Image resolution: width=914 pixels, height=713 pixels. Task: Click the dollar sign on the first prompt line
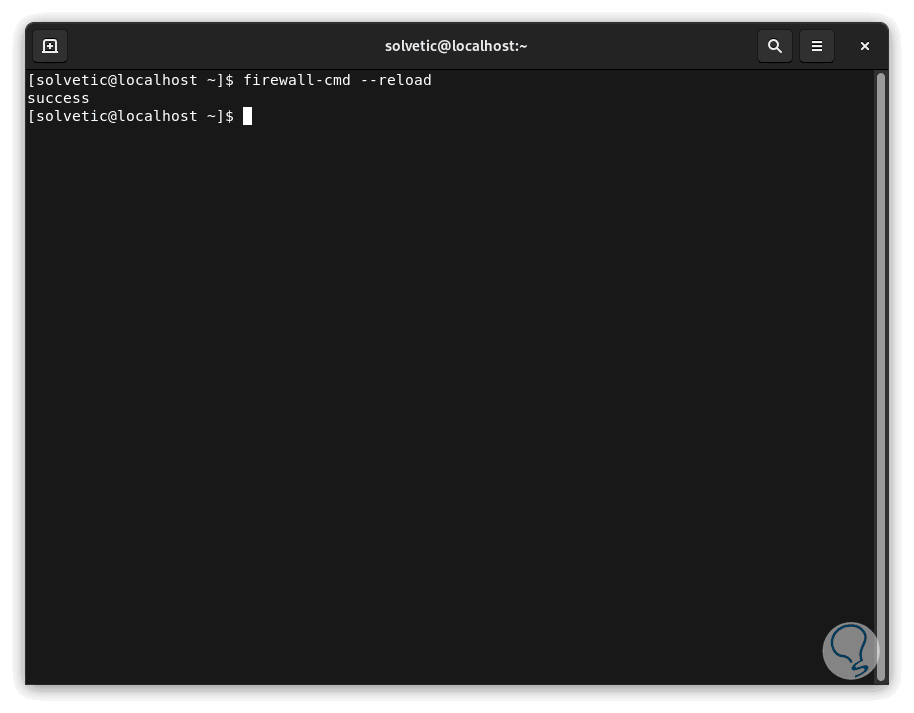click(x=230, y=80)
